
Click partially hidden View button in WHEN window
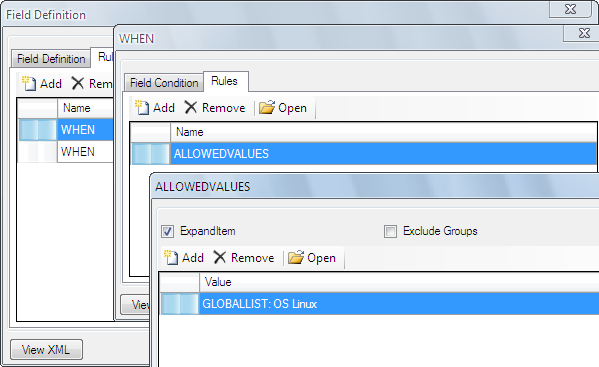point(135,304)
